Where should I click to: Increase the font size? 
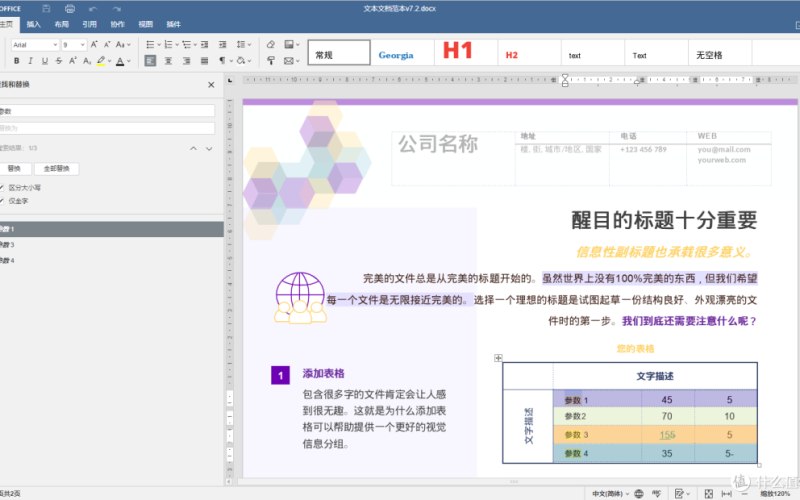tap(94, 45)
